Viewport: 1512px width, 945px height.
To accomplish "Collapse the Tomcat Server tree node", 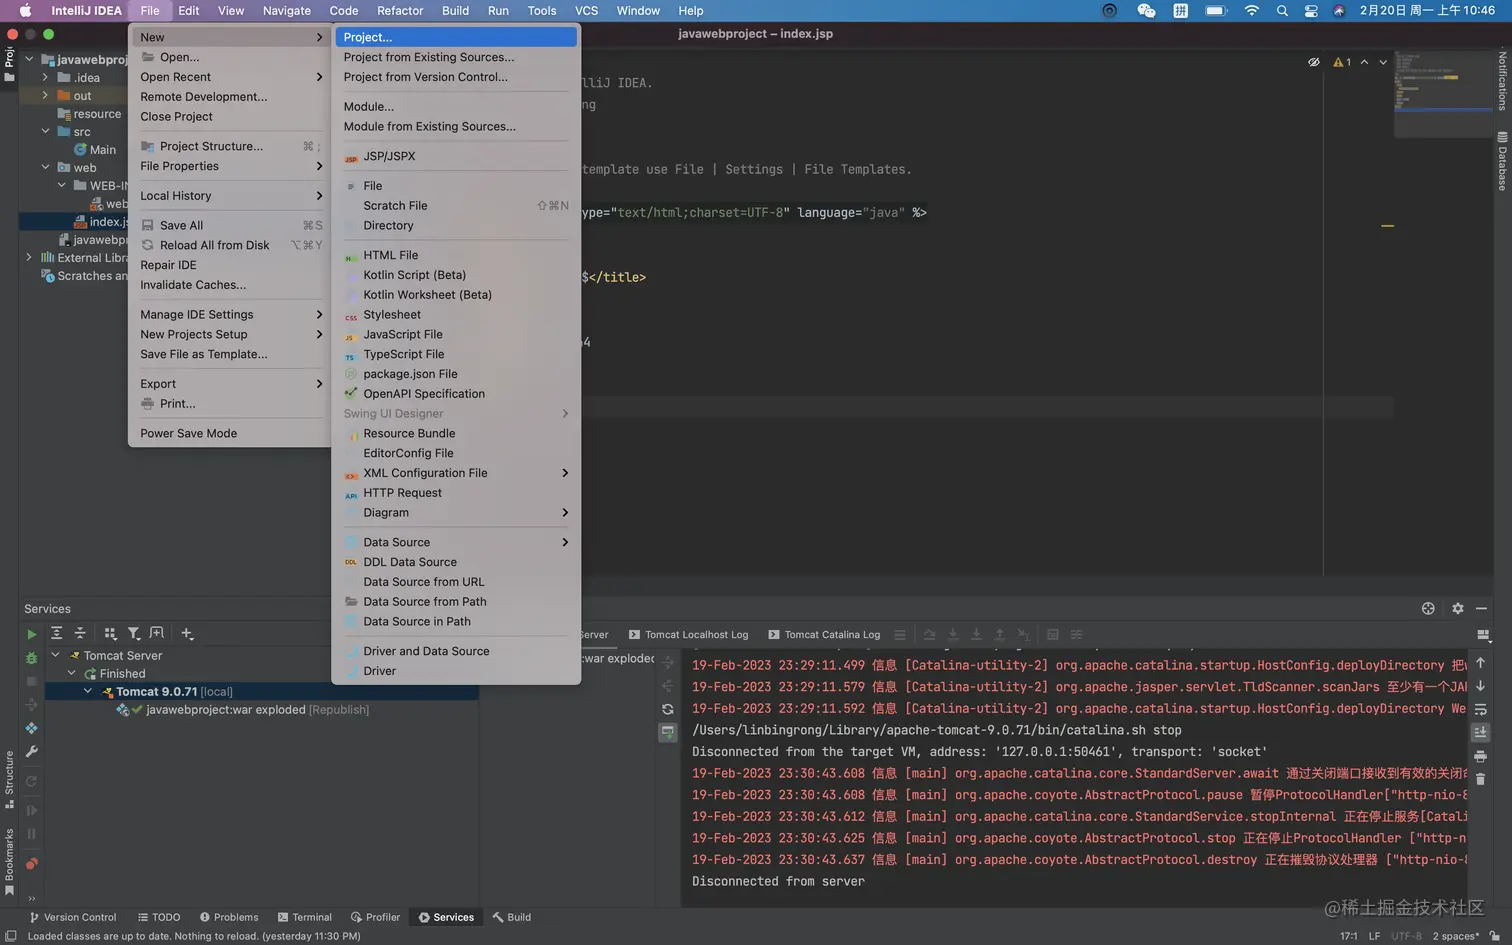I will pyautogui.click(x=56, y=656).
